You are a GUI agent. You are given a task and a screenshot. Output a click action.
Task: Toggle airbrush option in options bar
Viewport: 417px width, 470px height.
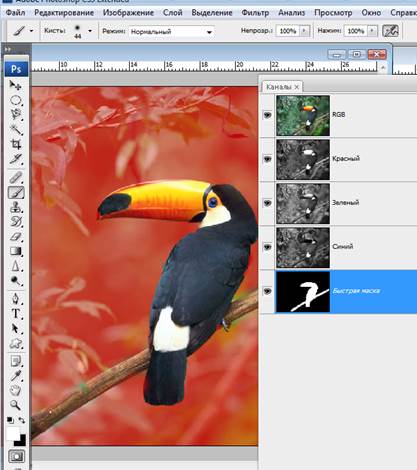tap(390, 31)
